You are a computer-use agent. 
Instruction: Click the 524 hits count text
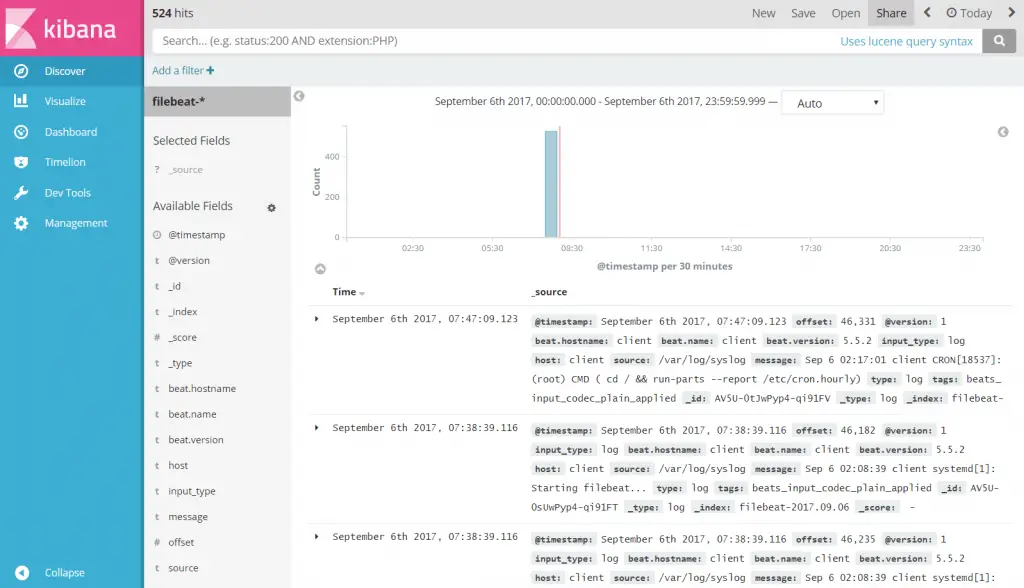[172, 13]
